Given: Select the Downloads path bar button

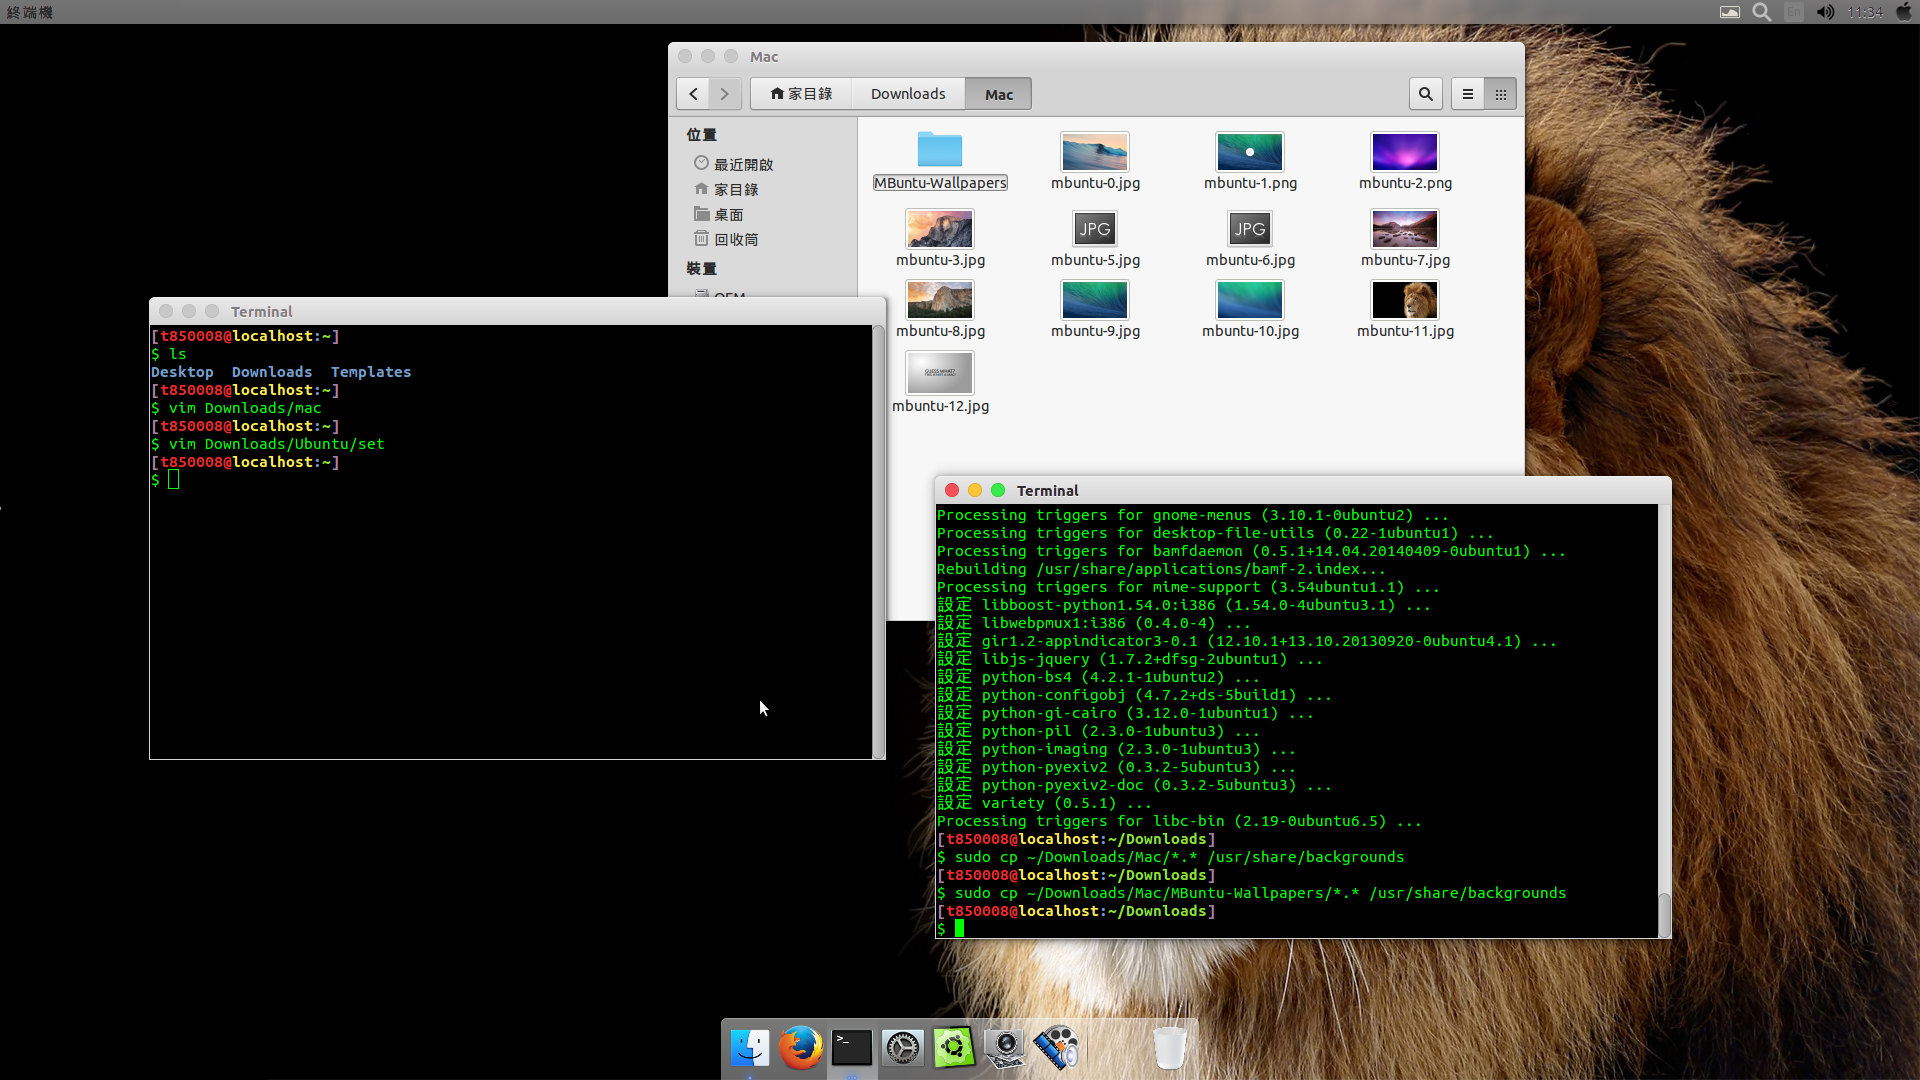Looking at the screenshot, I should 908,94.
